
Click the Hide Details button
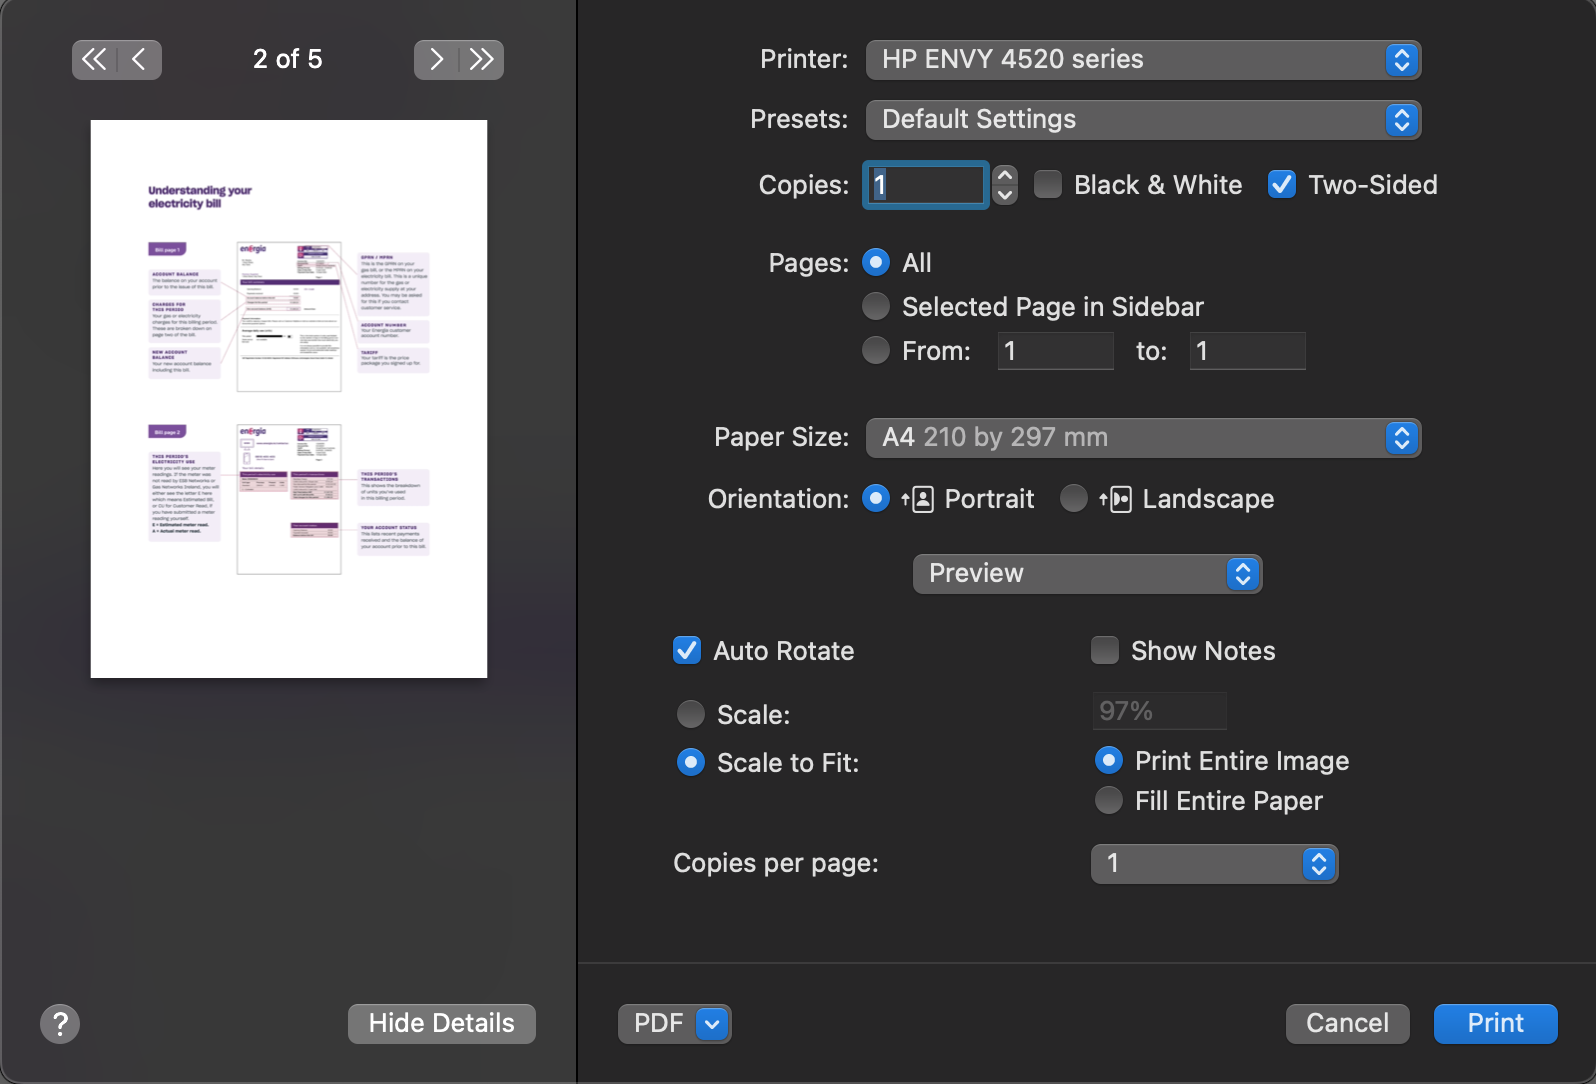click(441, 1023)
